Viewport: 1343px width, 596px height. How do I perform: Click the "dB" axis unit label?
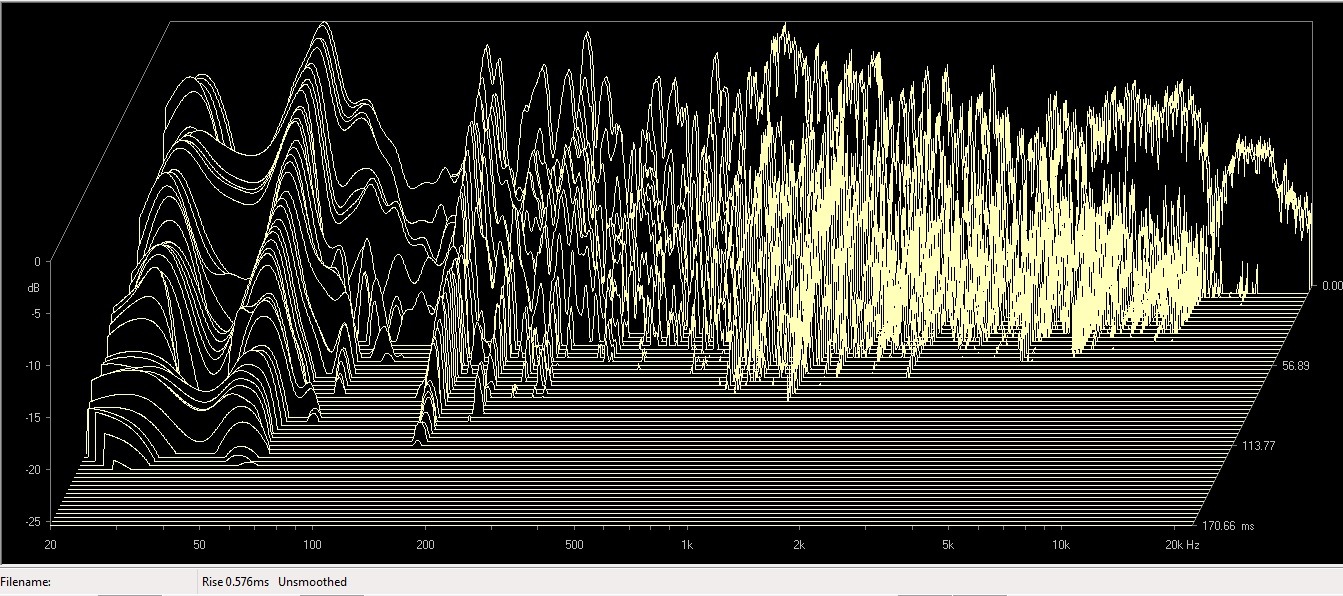click(x=33, y=288)
